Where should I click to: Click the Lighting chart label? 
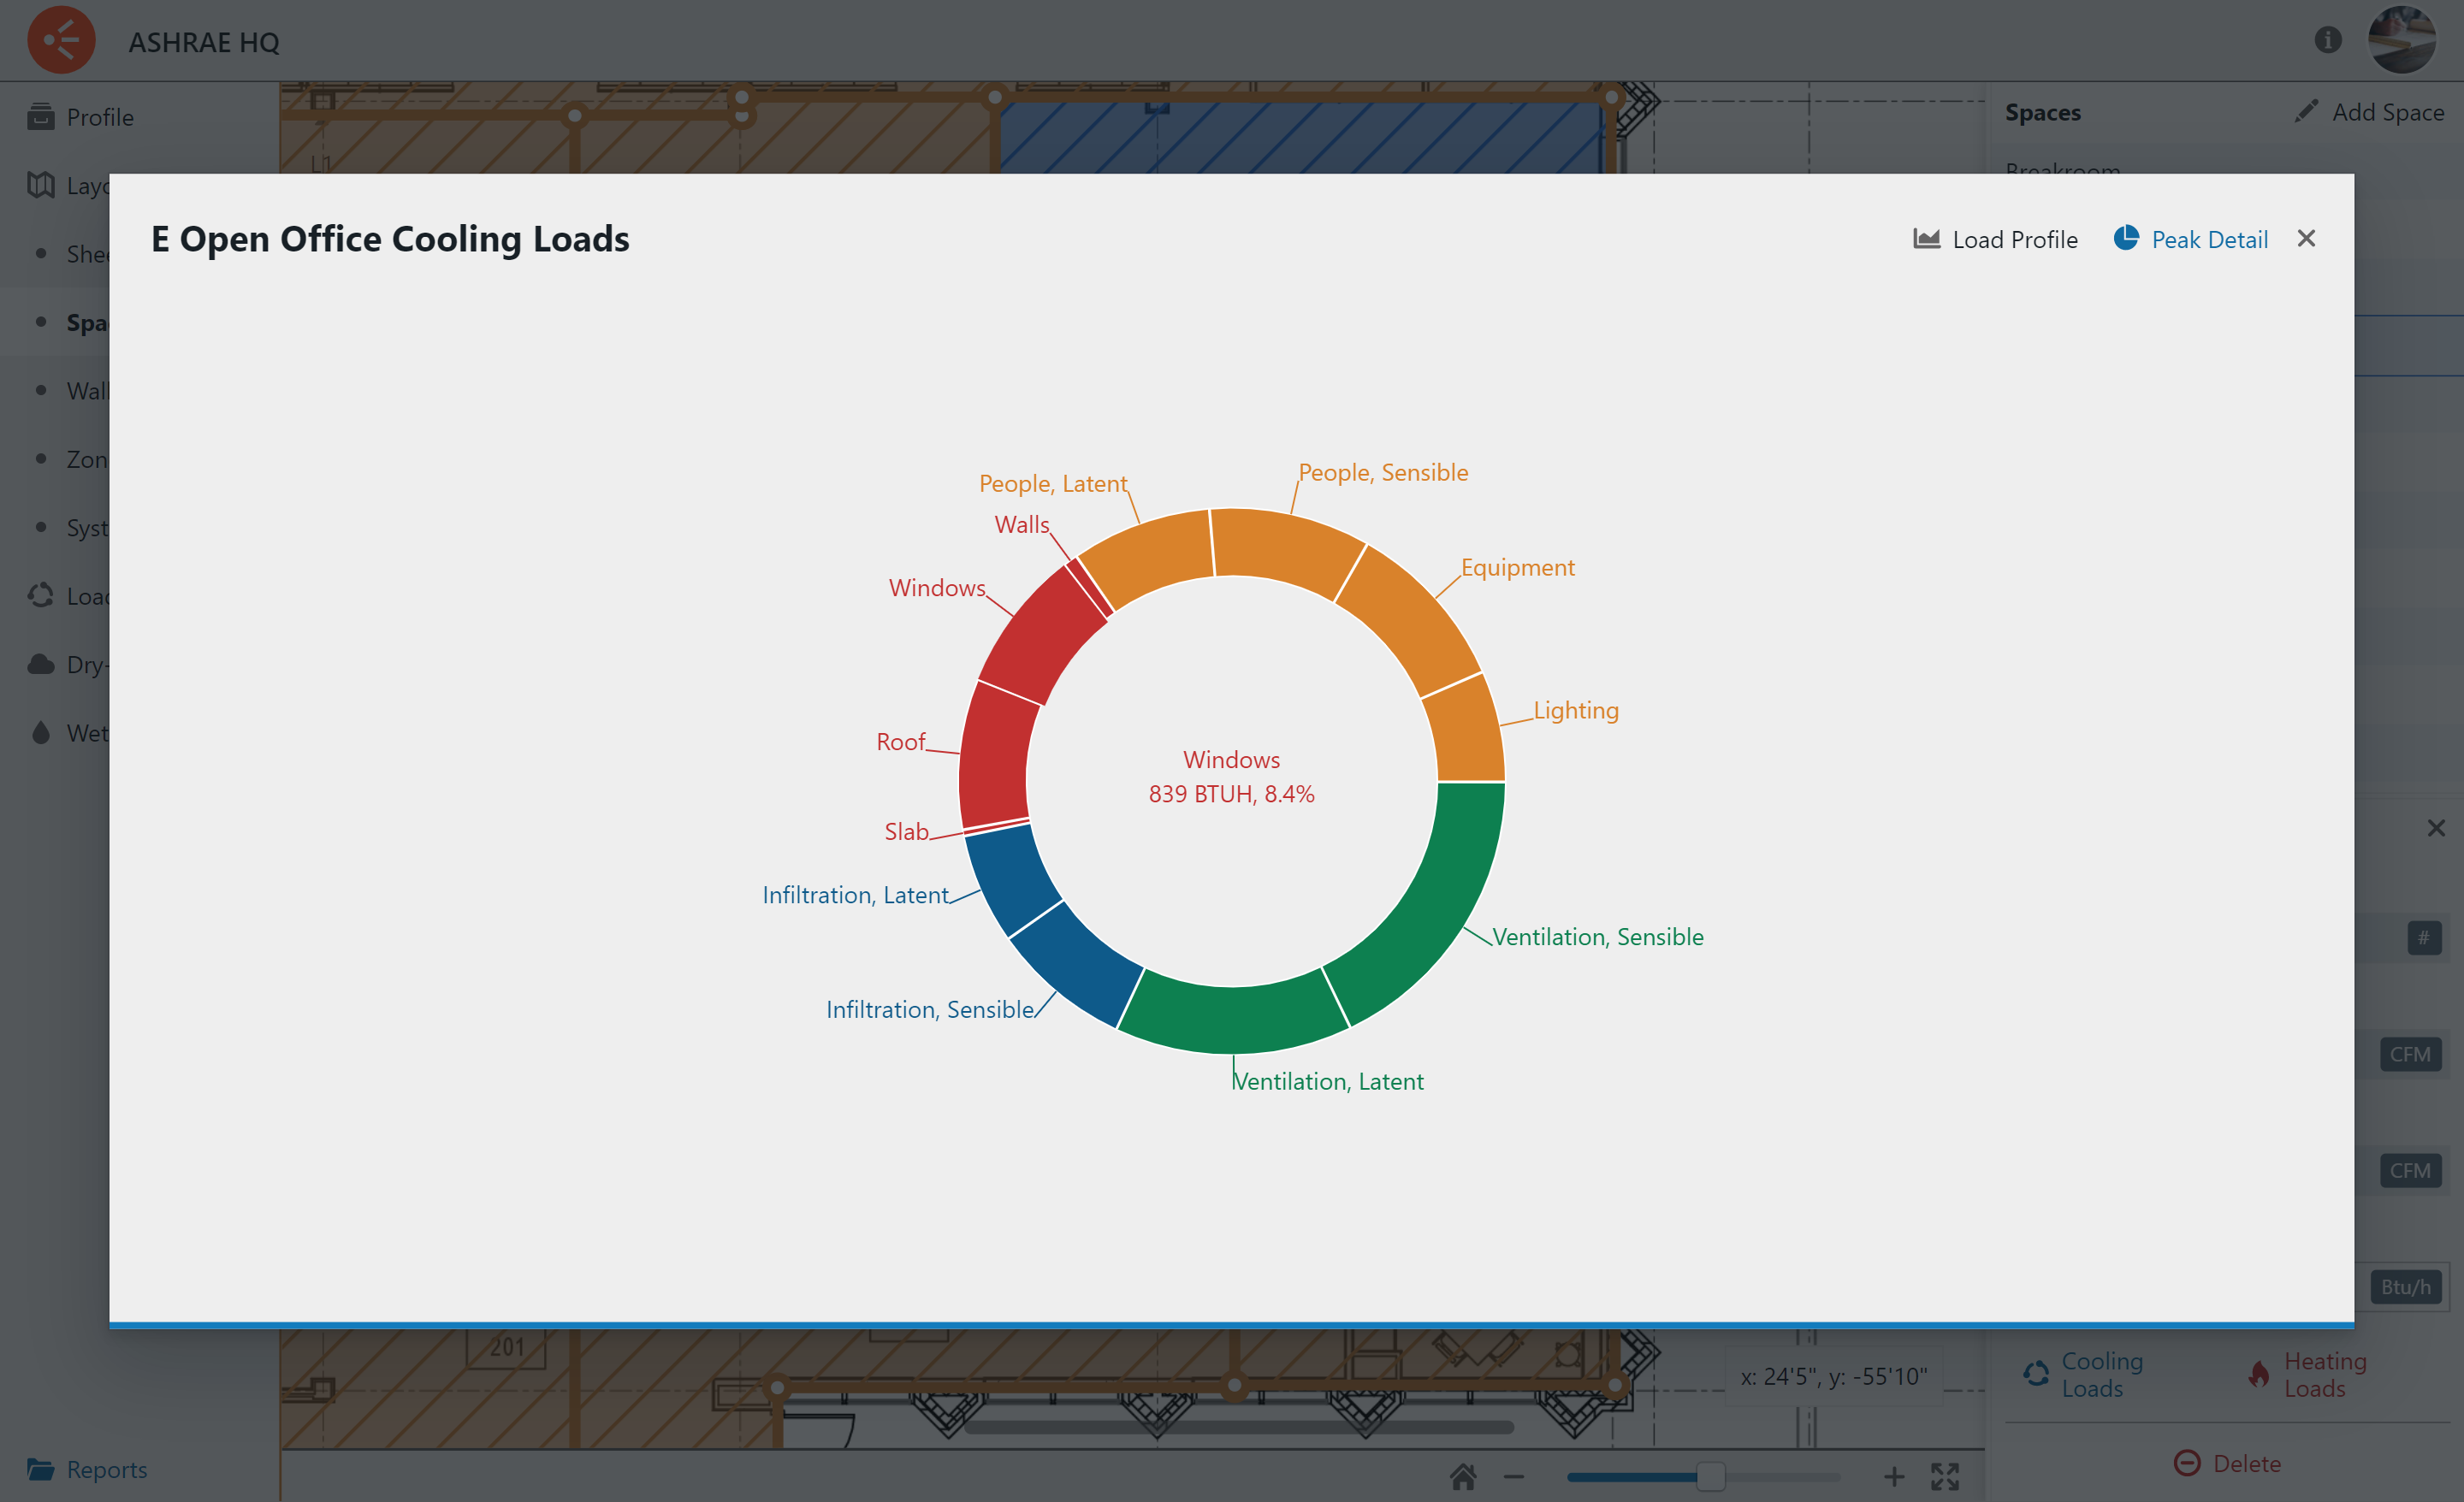(x=1576, y=710)
